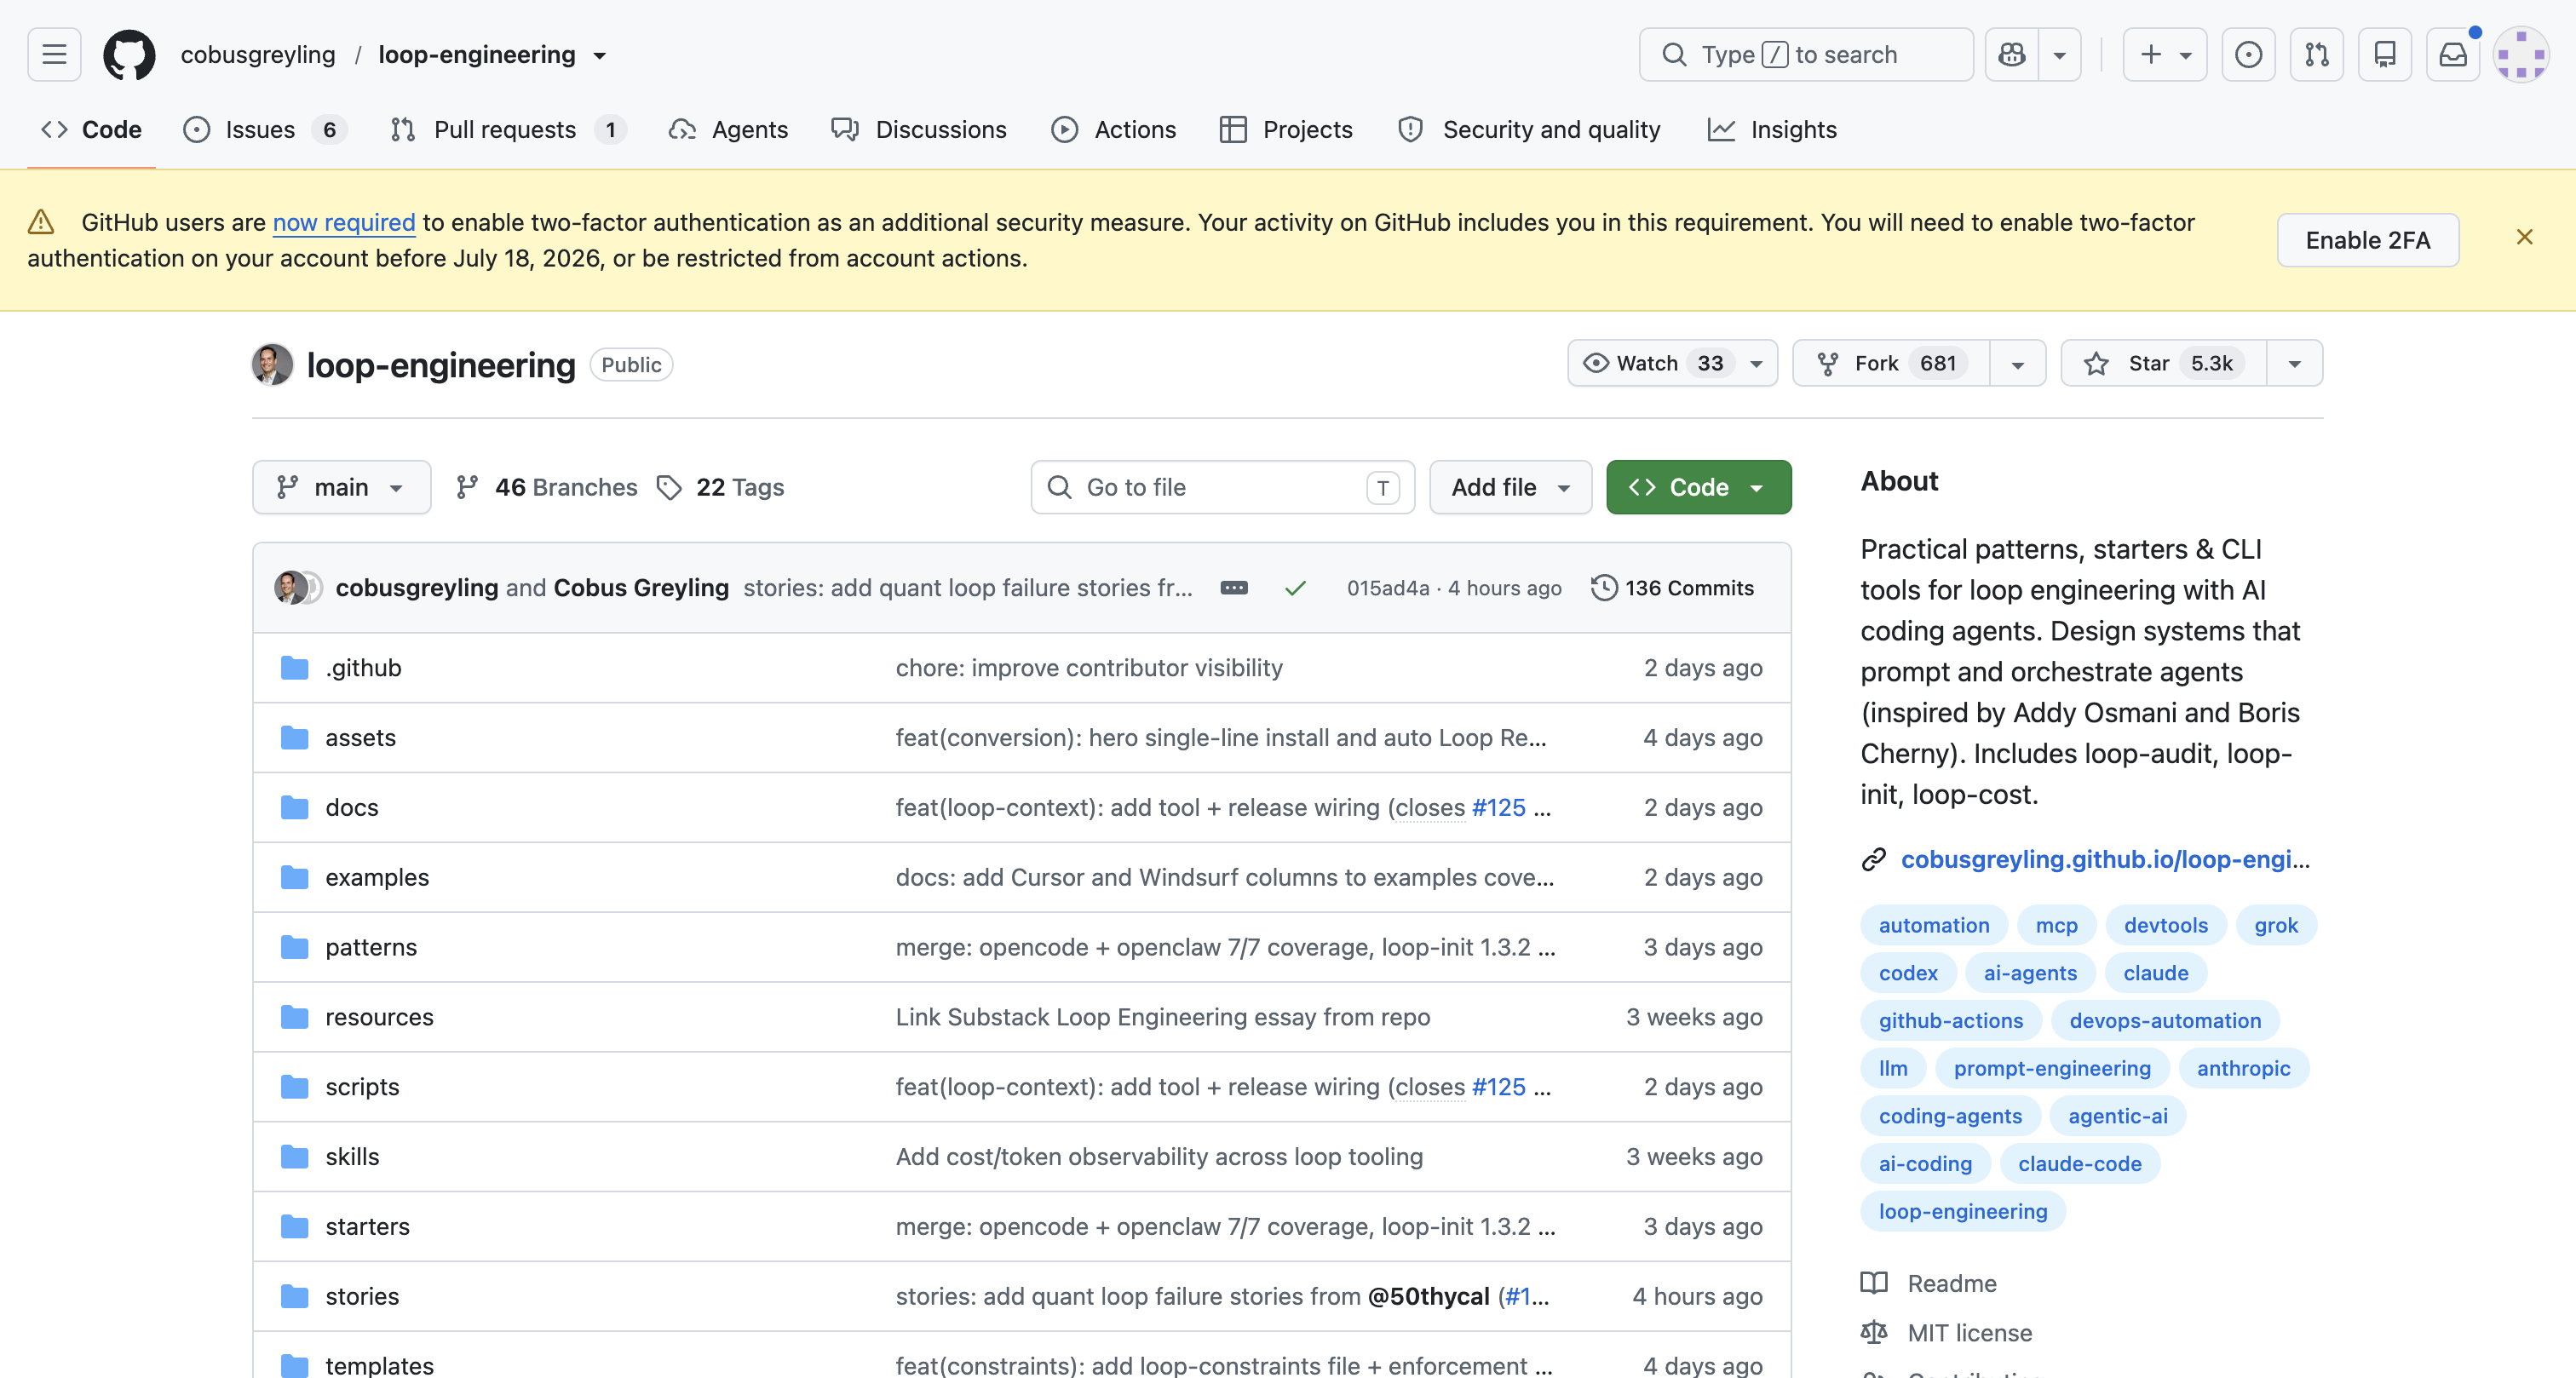Open the Copilot dropdown arrow
The width and height of the screenshot is (2576, 1378).
(x=2060, y=55)
